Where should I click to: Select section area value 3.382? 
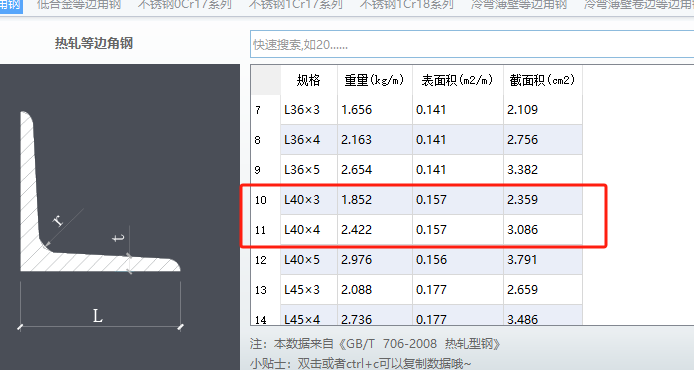coord(543,170)
